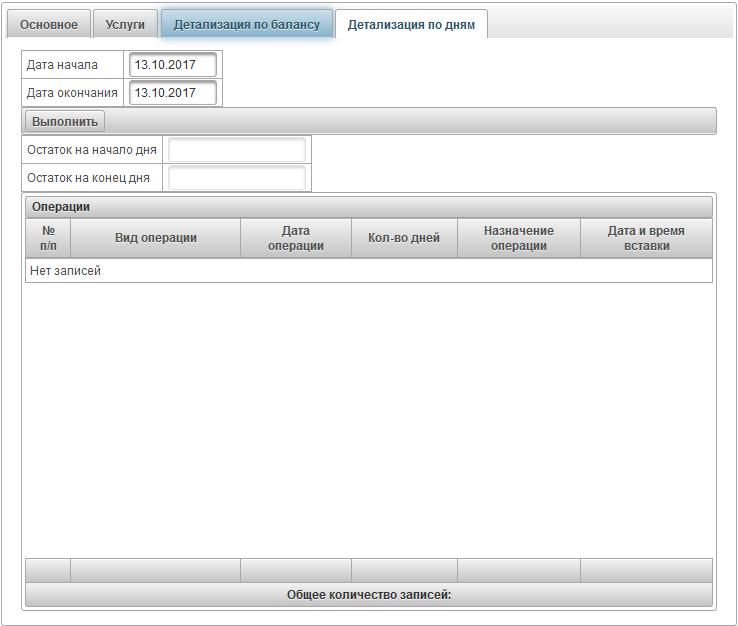Select the Назначение операции column header
738x626 pixels.
[x=518, y=238]
